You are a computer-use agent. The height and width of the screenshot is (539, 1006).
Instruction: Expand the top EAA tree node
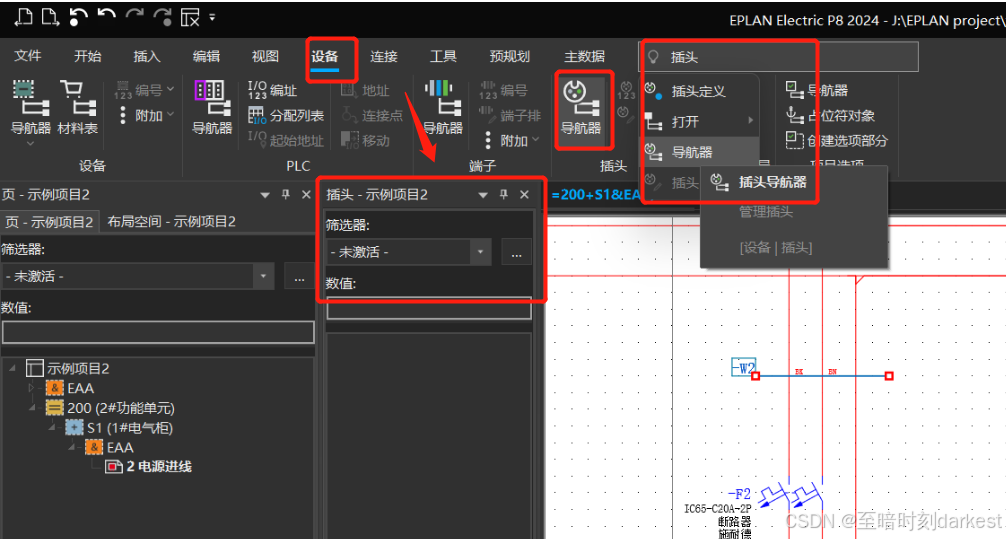pos(32,388)
